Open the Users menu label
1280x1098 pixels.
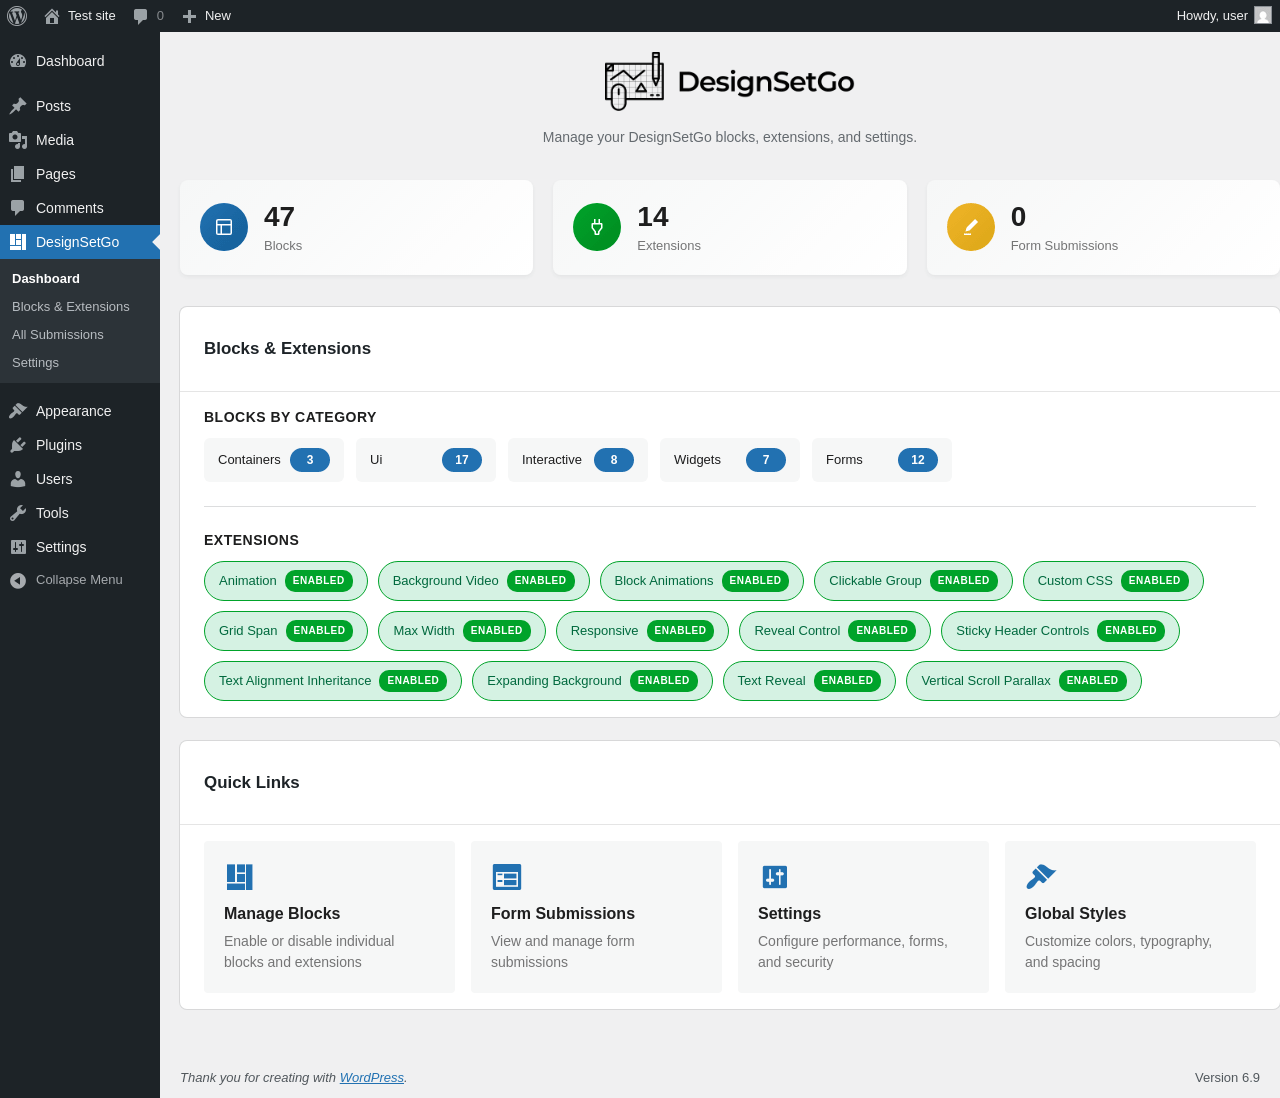(54, 479)
